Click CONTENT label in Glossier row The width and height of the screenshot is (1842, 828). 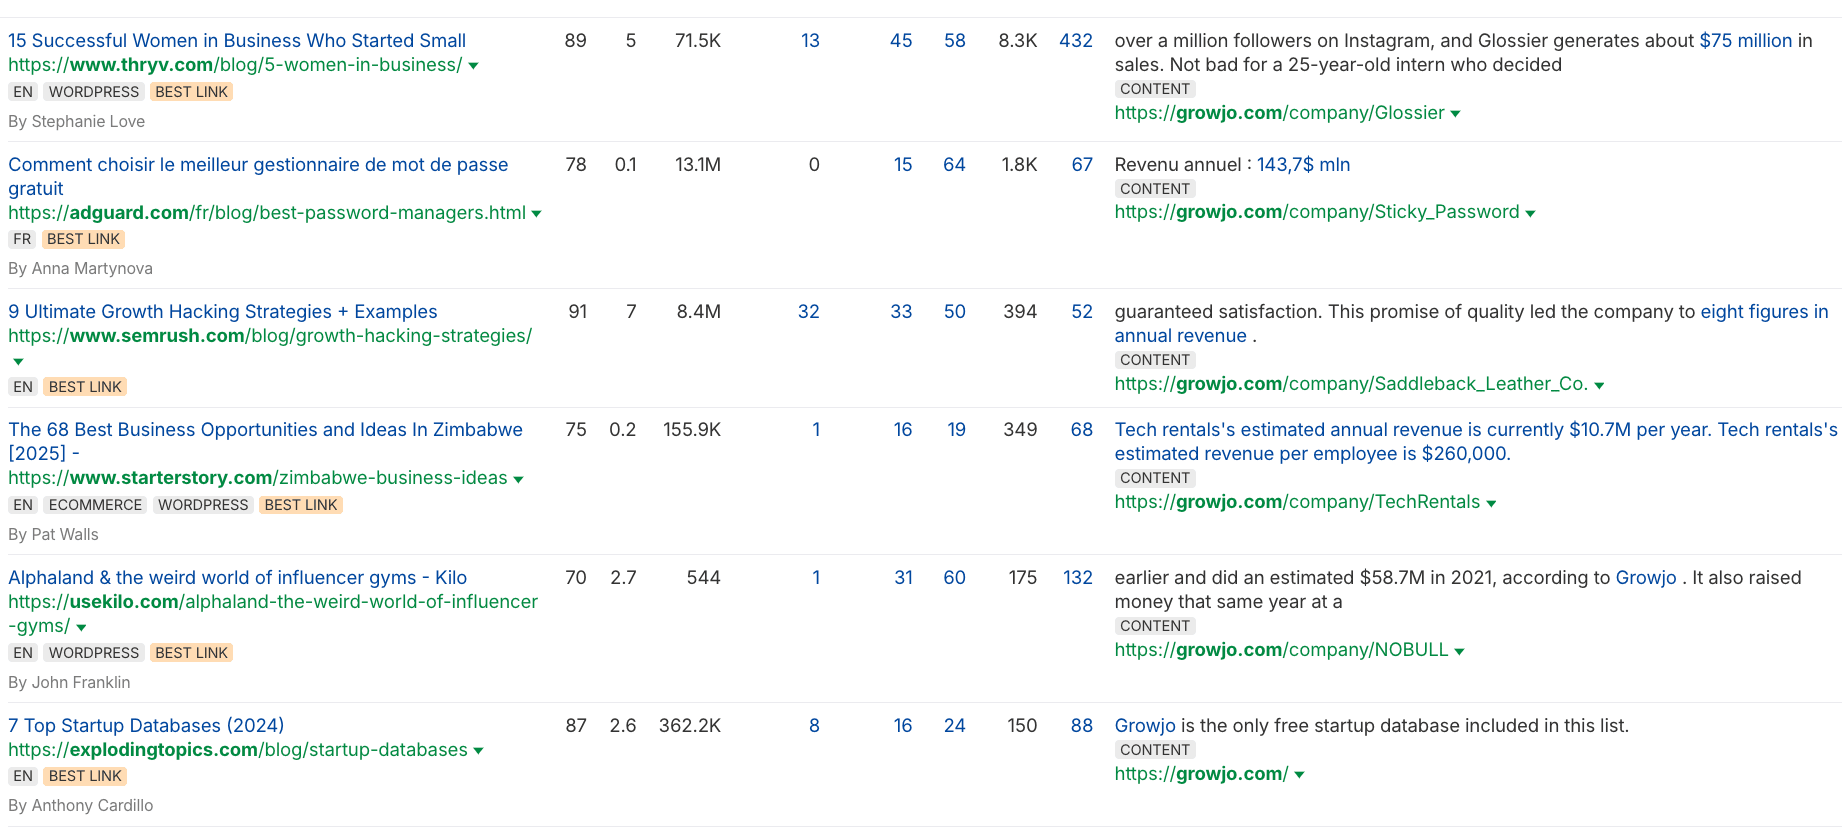pos(1155,89)
